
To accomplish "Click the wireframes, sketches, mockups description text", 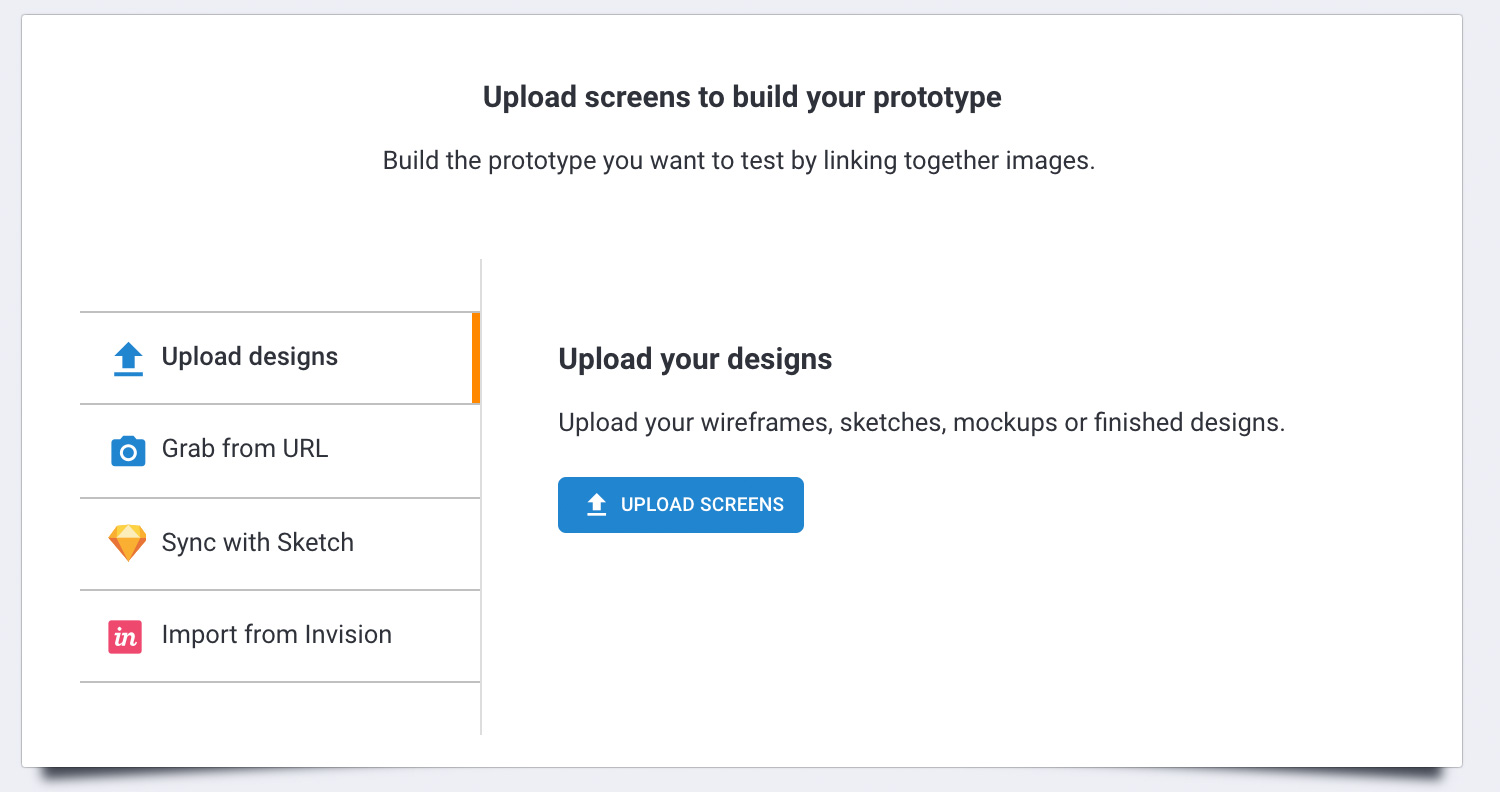I will point(921,422).
